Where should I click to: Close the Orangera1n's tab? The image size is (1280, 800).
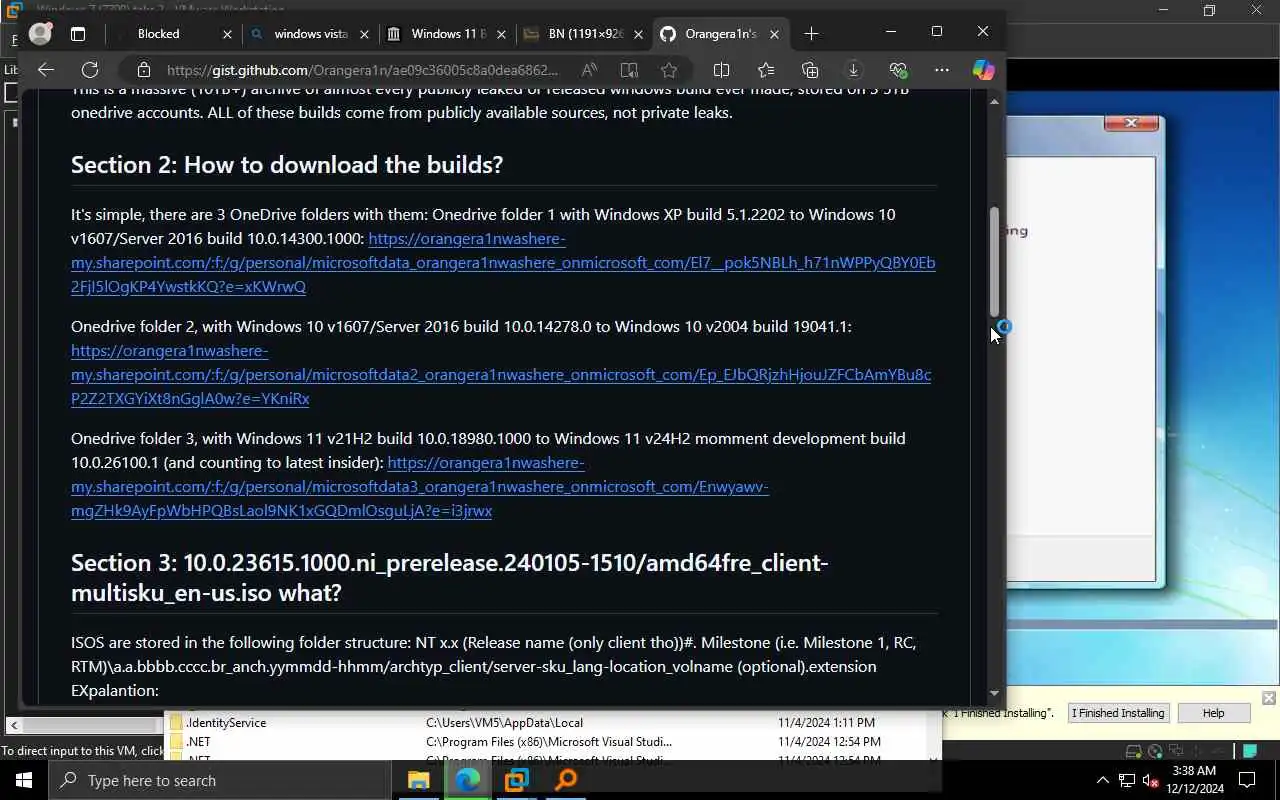(774, 34)
